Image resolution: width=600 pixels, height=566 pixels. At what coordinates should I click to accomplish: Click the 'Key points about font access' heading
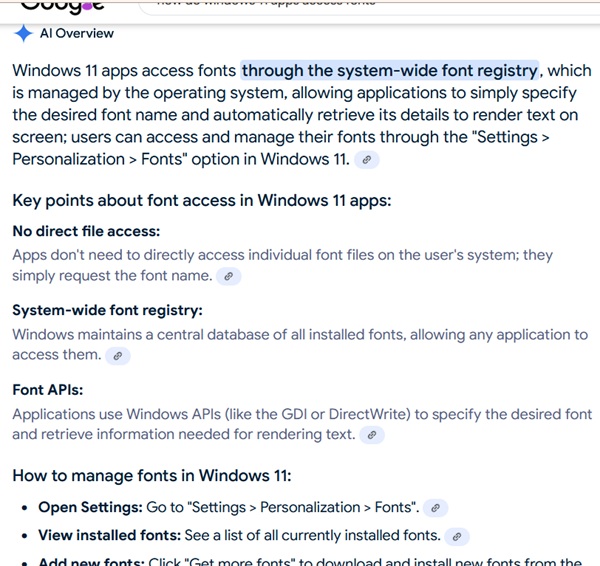coord(201,200)
